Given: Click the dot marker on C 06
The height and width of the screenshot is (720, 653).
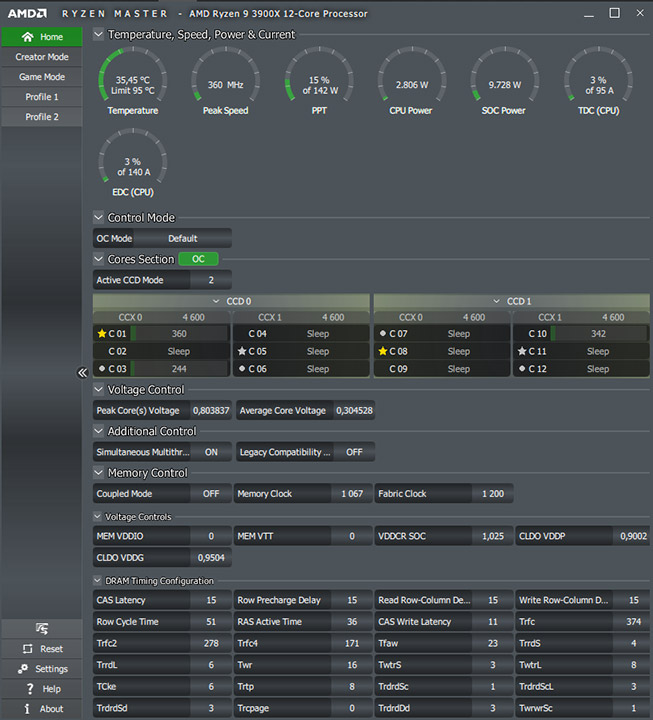Looking at the screenshot, I should [x=242, y=368].
